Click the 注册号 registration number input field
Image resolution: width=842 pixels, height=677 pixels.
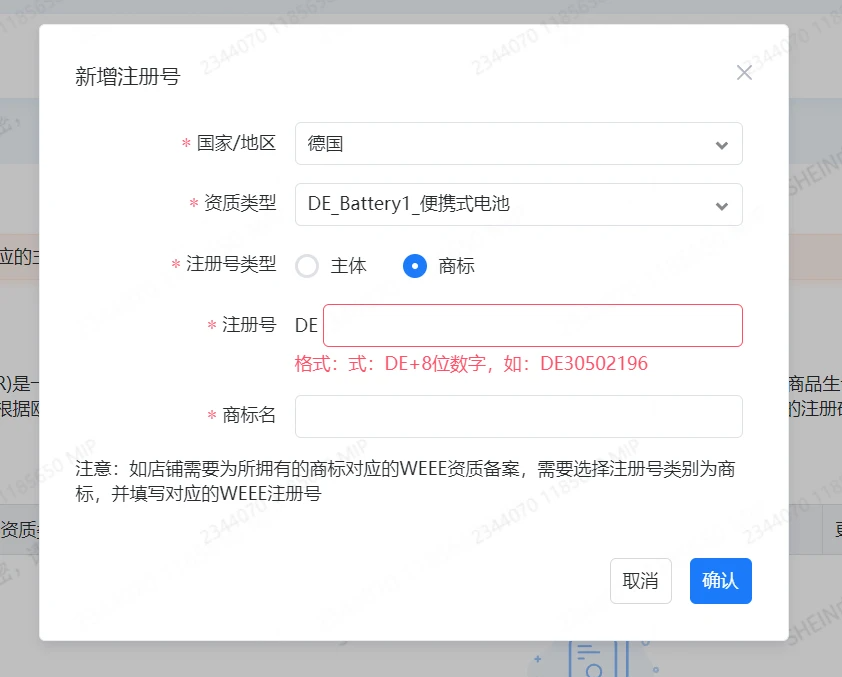point(532,325)
